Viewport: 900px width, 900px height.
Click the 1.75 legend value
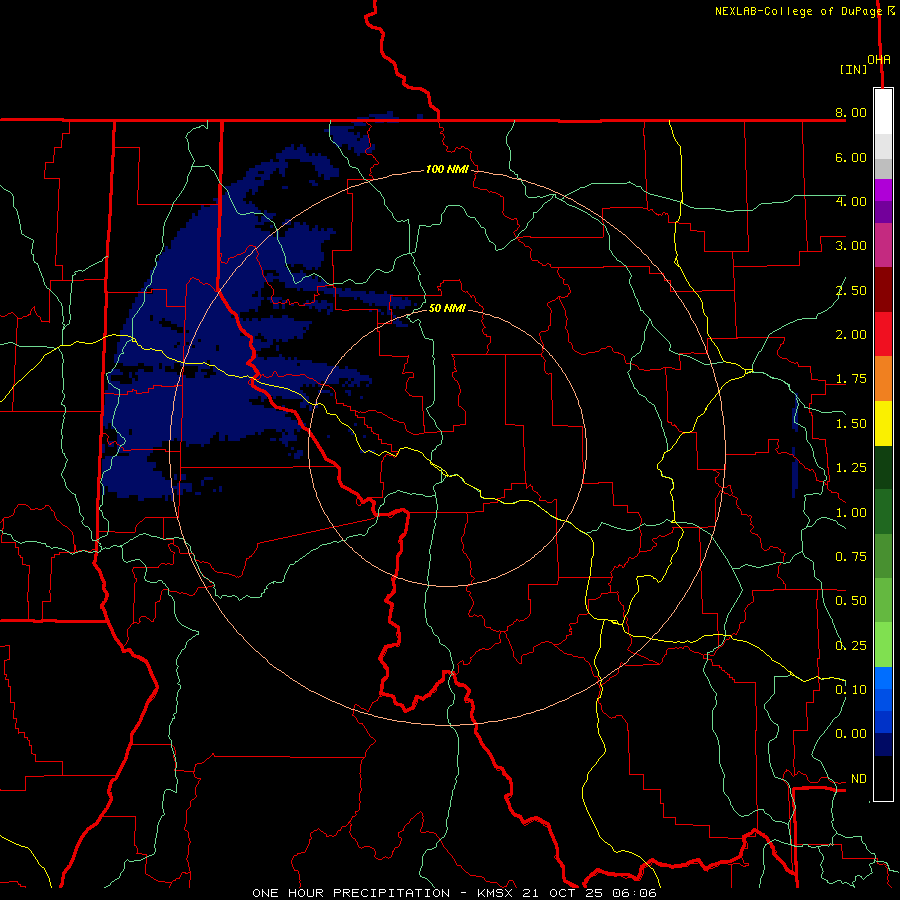pos(851,379)
